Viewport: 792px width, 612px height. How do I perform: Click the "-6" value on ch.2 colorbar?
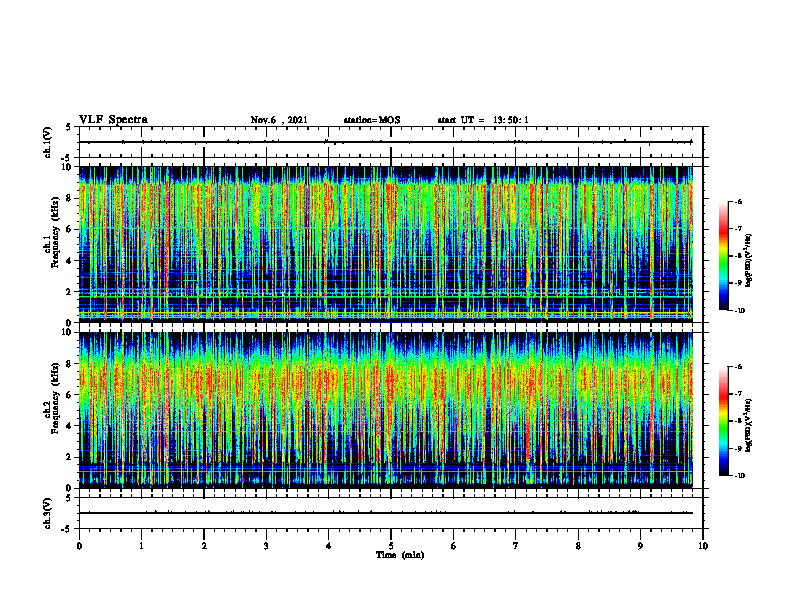point(739,367)
